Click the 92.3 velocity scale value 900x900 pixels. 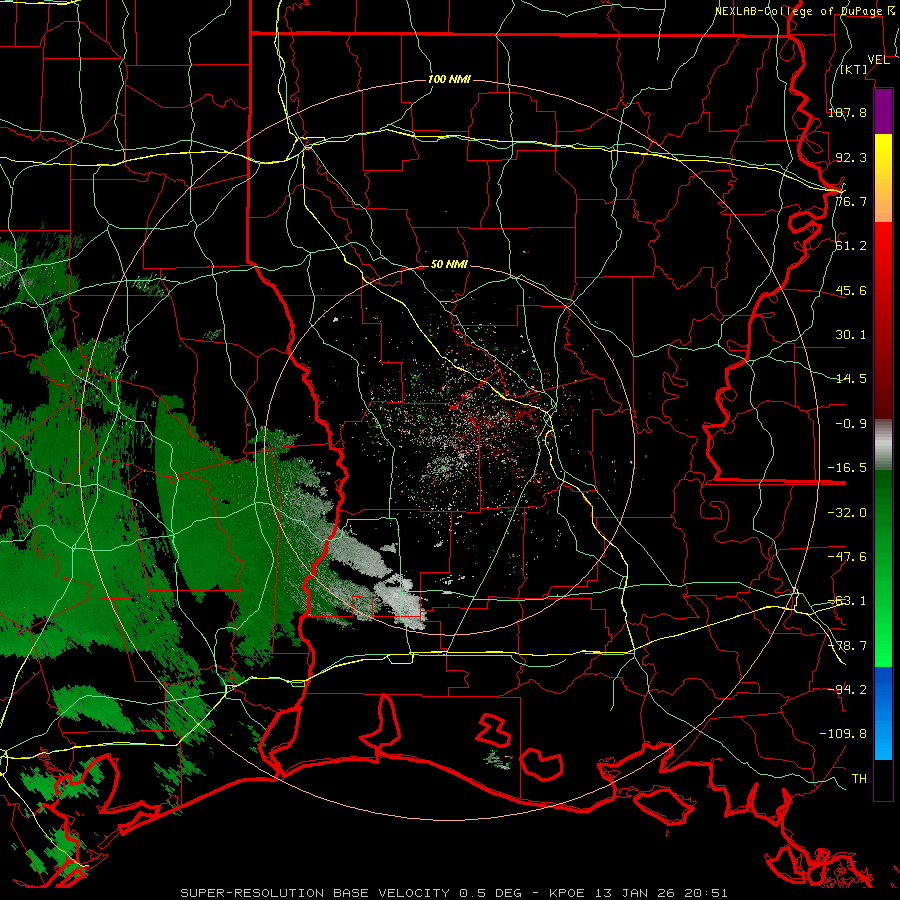851,157
